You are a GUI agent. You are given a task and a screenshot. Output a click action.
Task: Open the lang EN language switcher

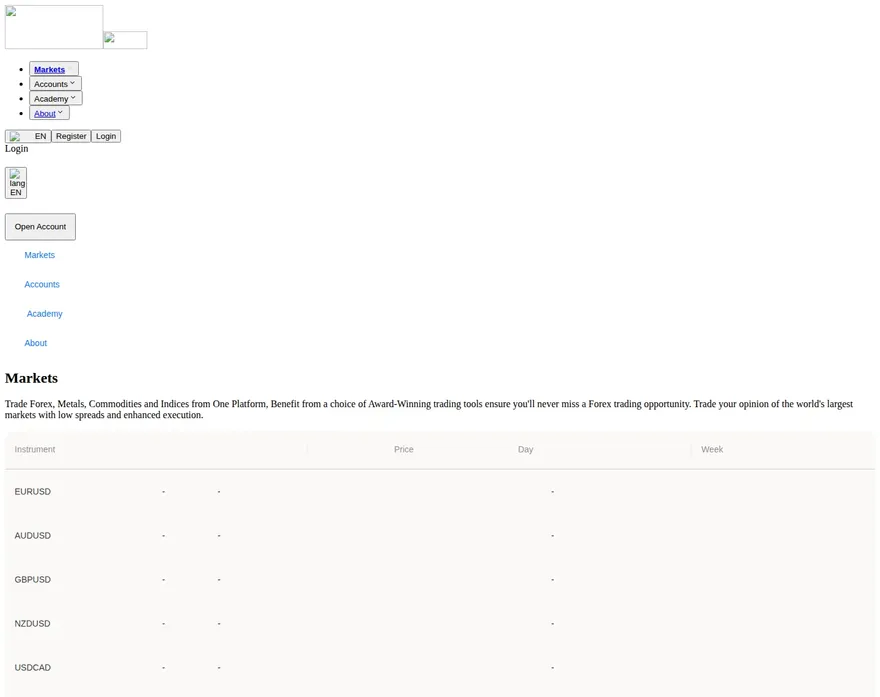16,183
